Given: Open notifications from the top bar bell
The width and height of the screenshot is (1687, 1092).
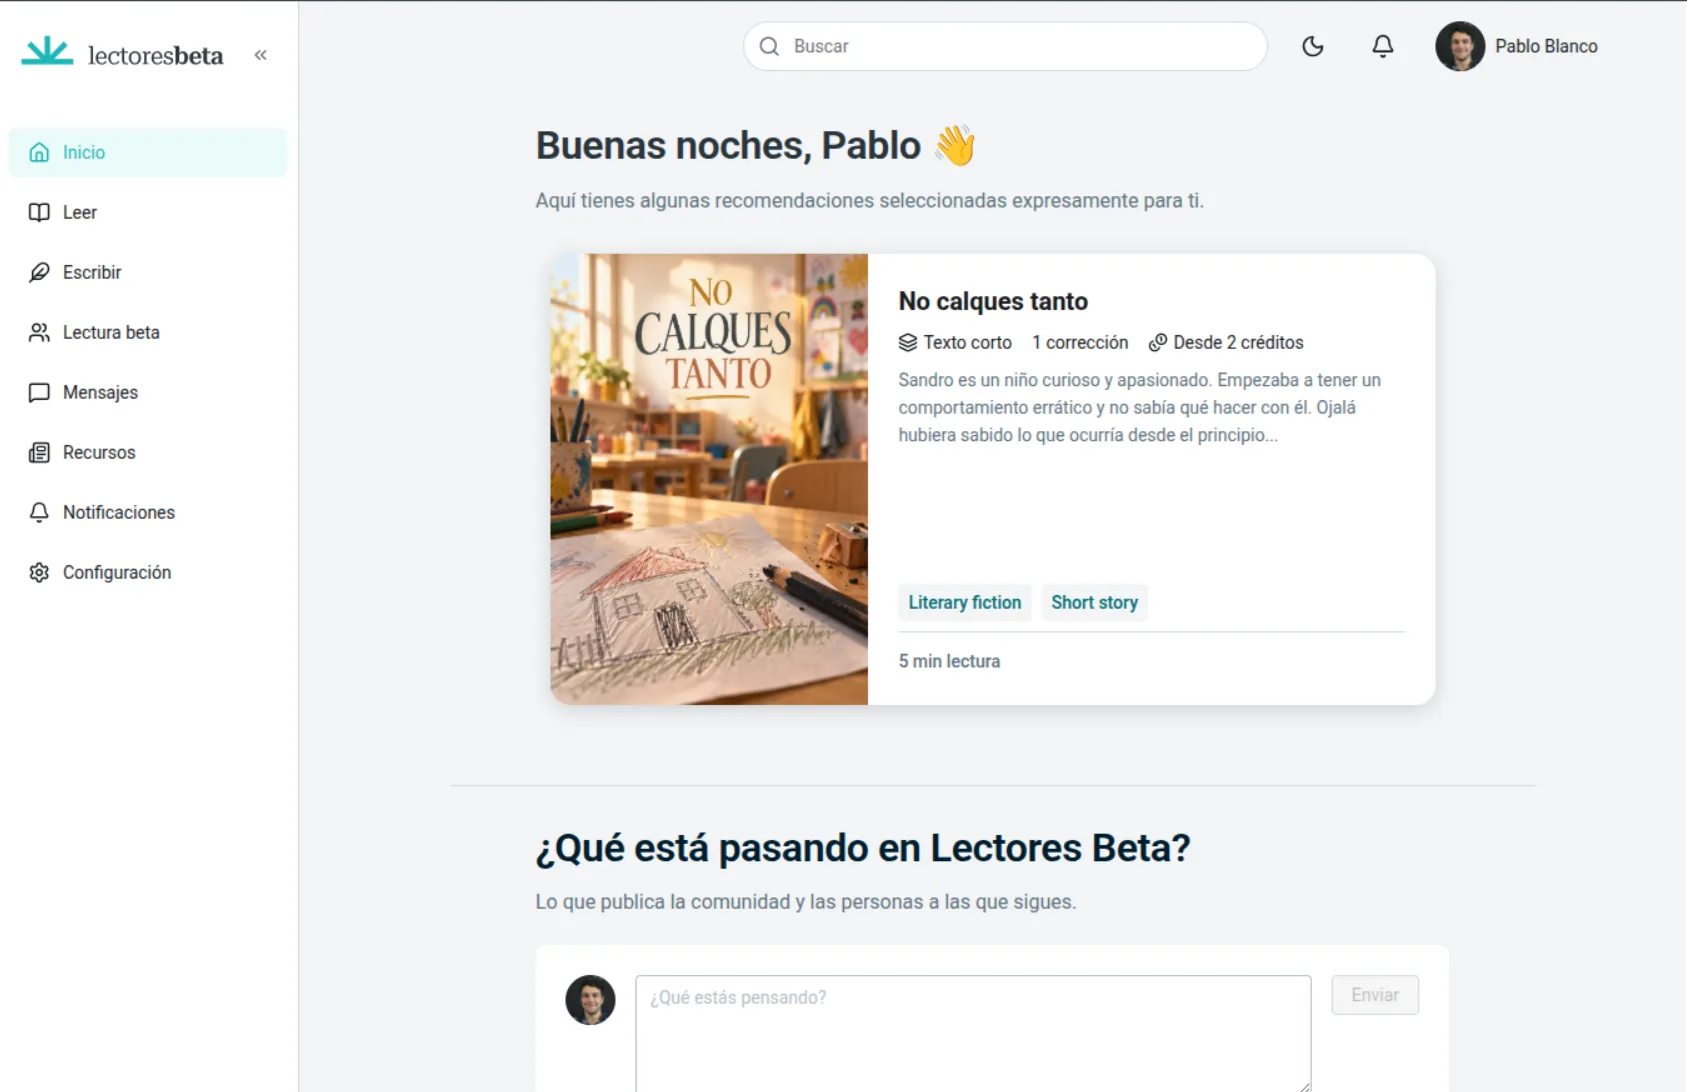Looking at the screenshot, I should coord(1383,46).
